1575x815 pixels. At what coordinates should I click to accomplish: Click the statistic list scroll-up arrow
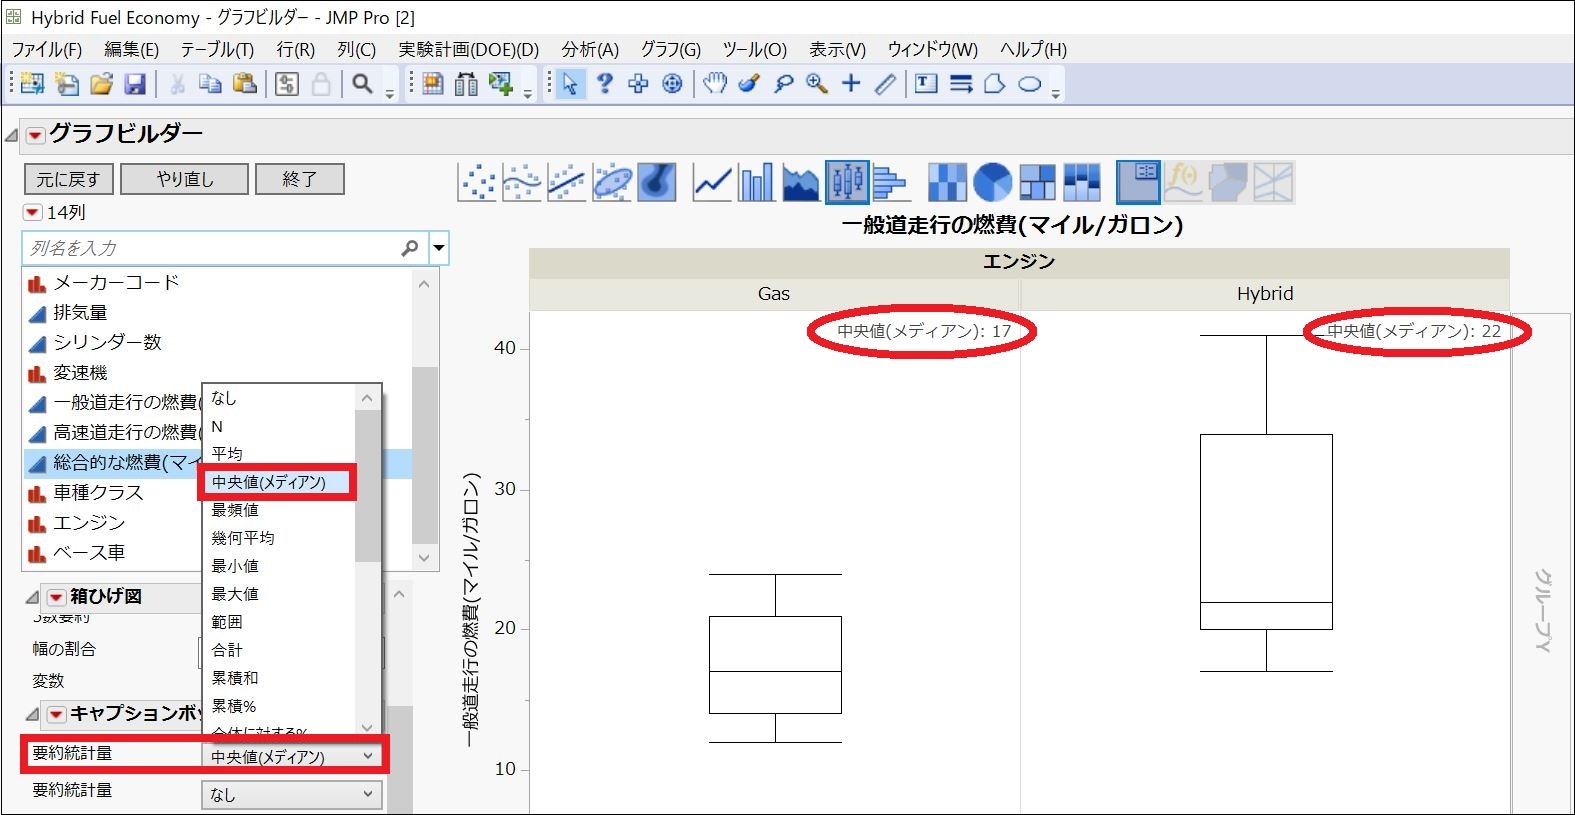(x=368, y=398)
